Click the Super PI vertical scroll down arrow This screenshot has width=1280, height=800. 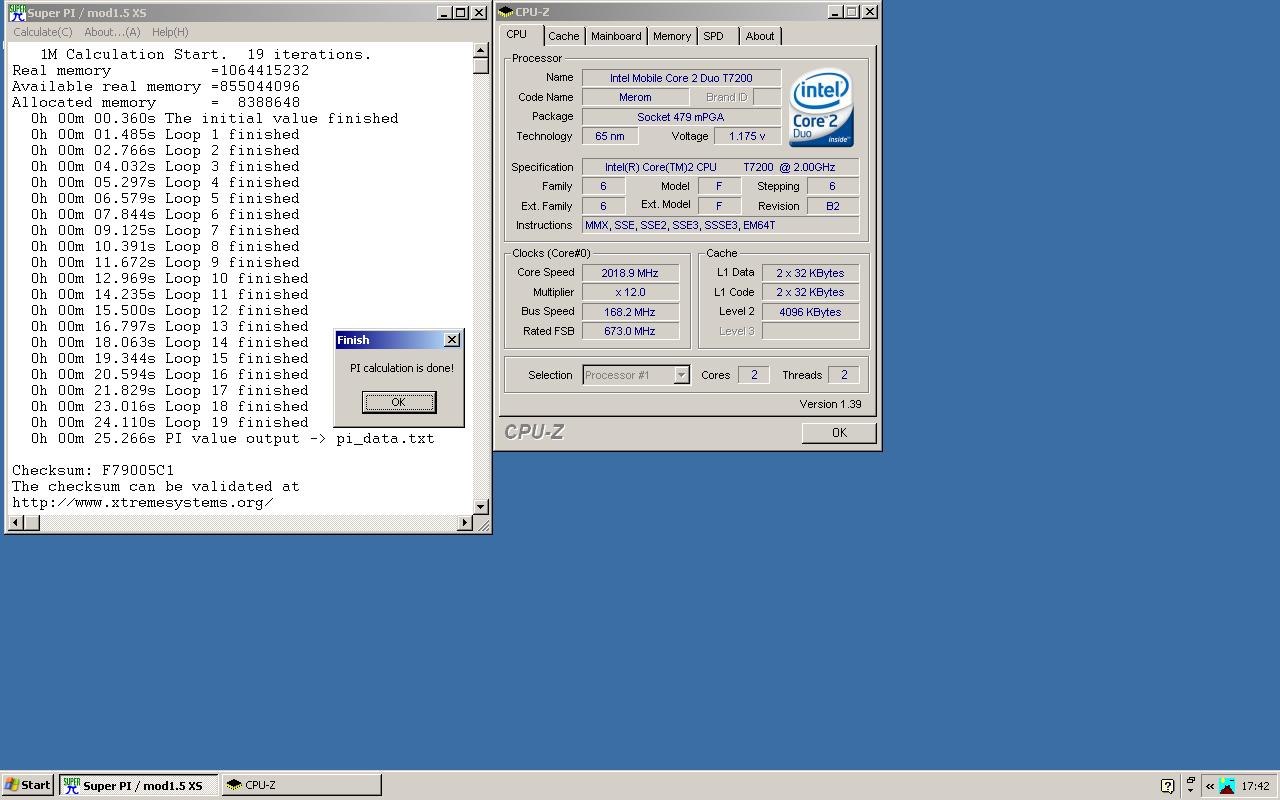[x=481, y=506]
